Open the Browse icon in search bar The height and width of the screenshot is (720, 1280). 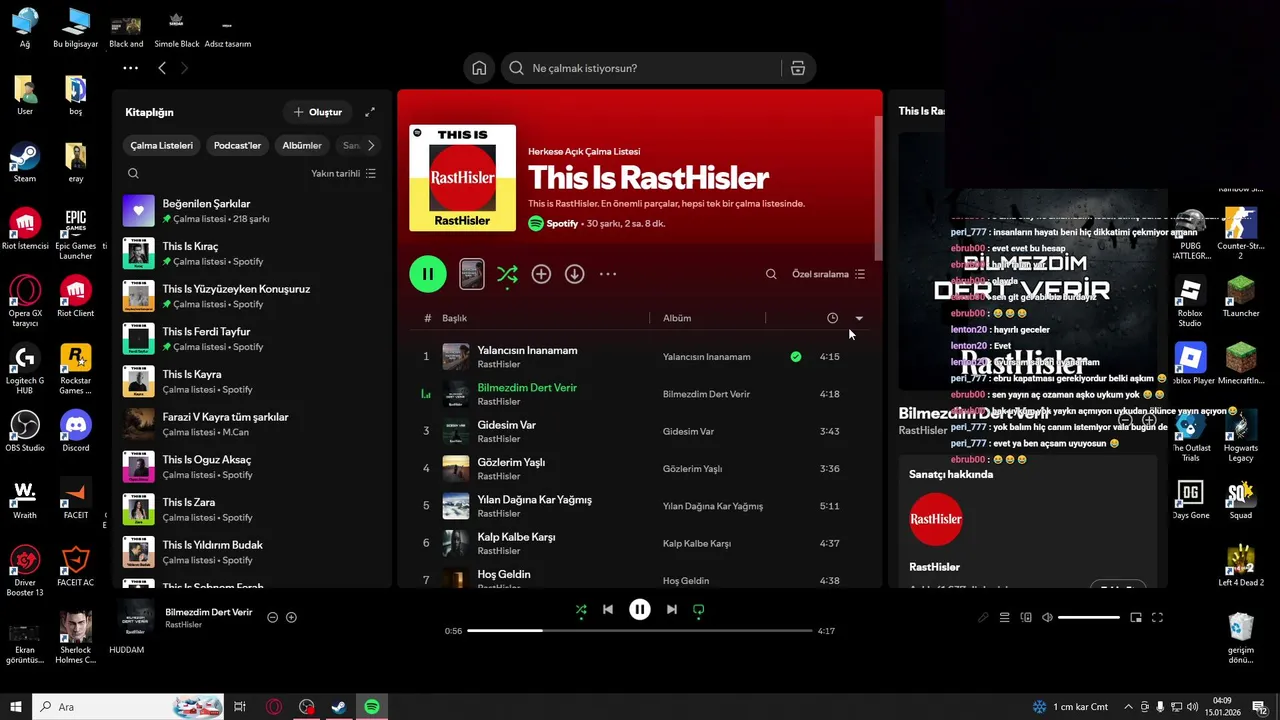(x=797, y=68)
